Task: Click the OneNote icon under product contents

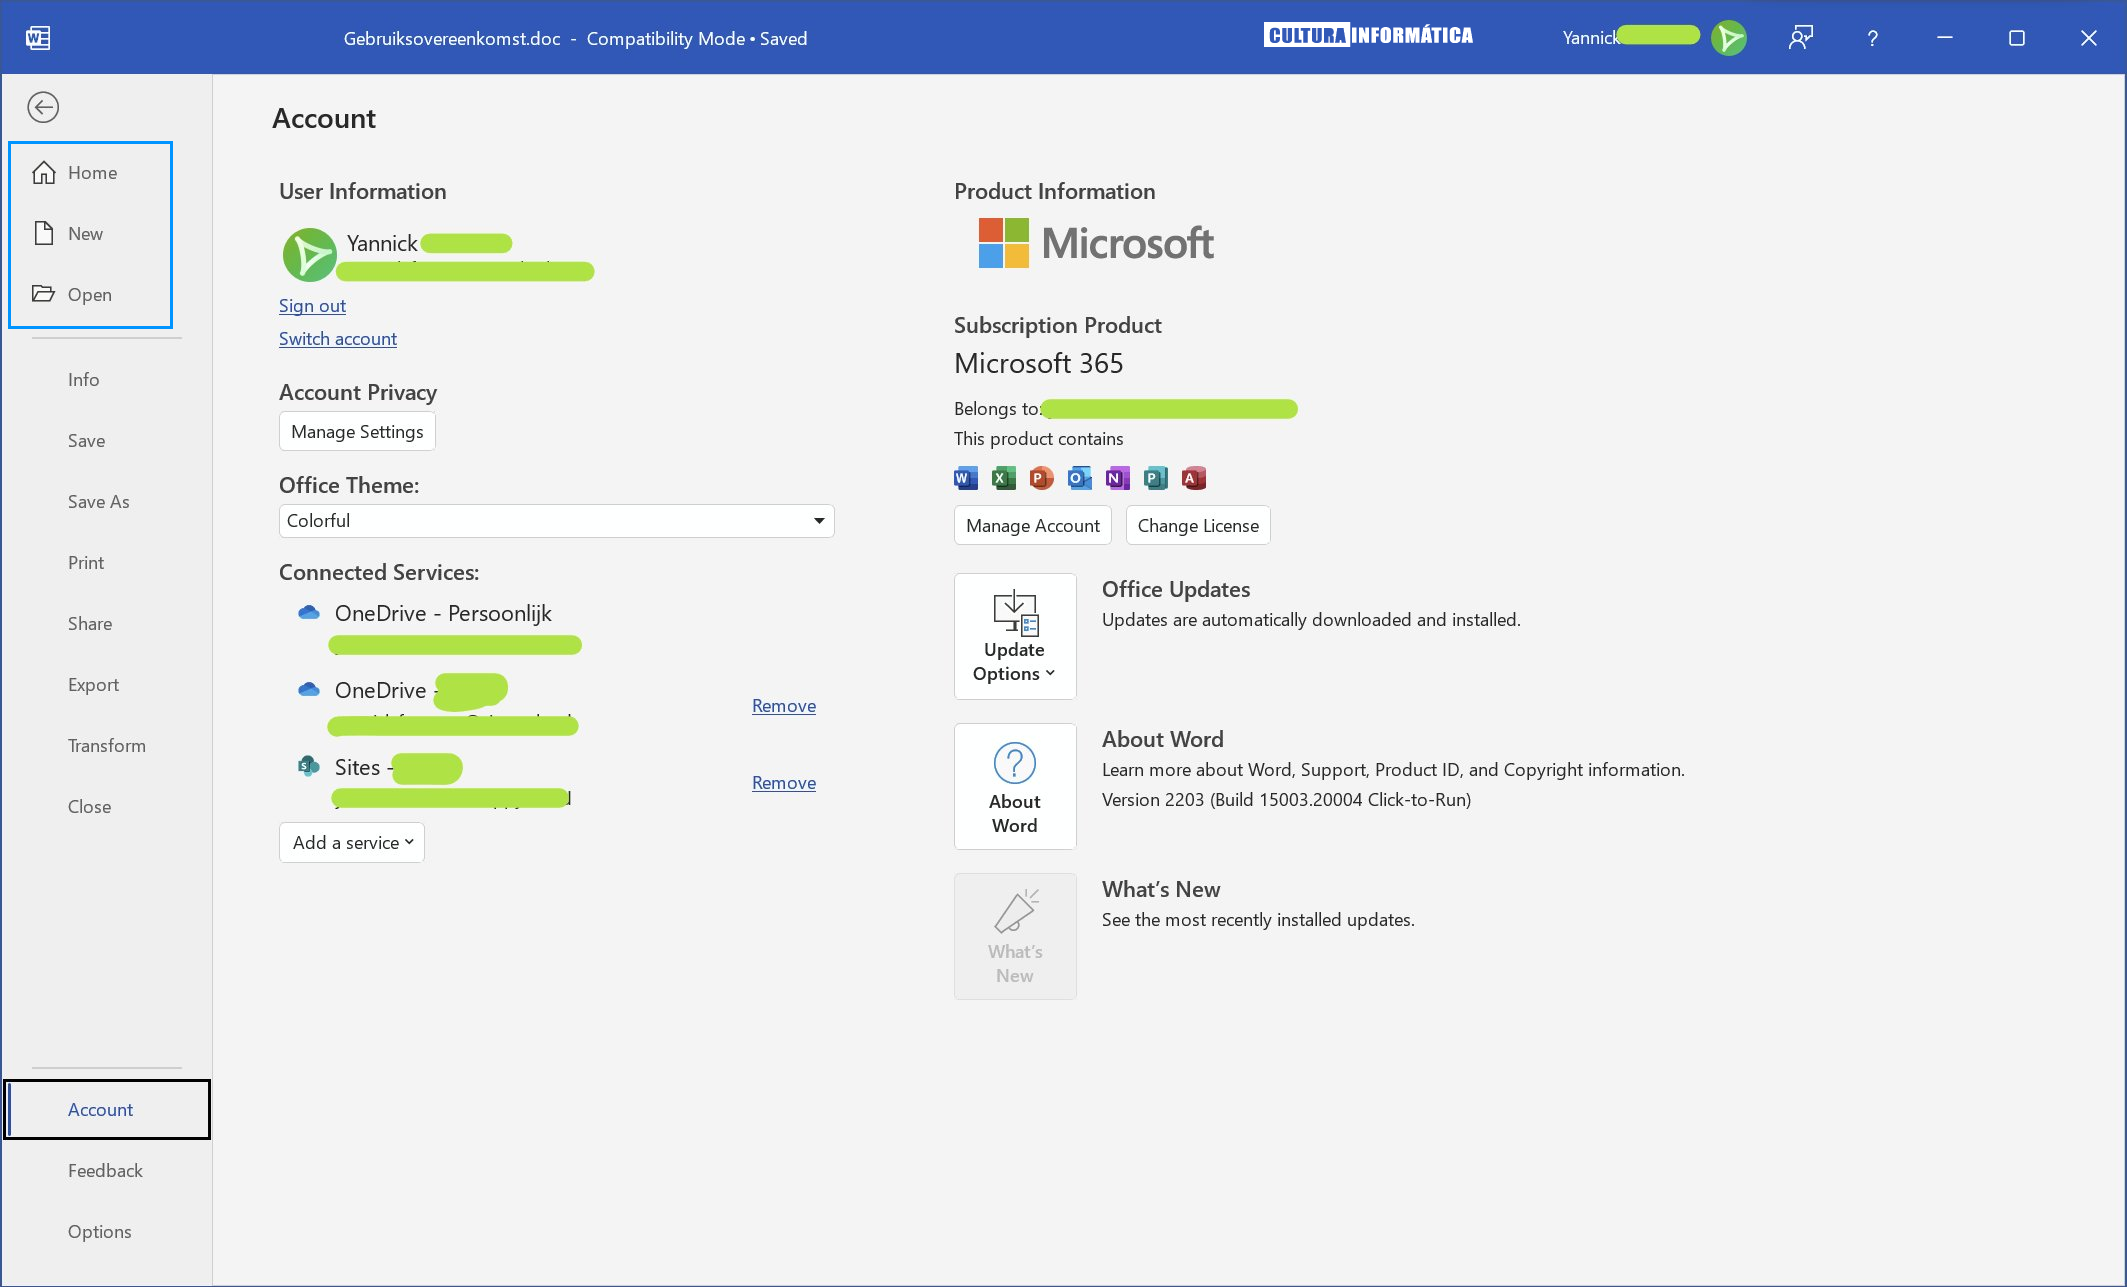Action: pos(1117,478)
